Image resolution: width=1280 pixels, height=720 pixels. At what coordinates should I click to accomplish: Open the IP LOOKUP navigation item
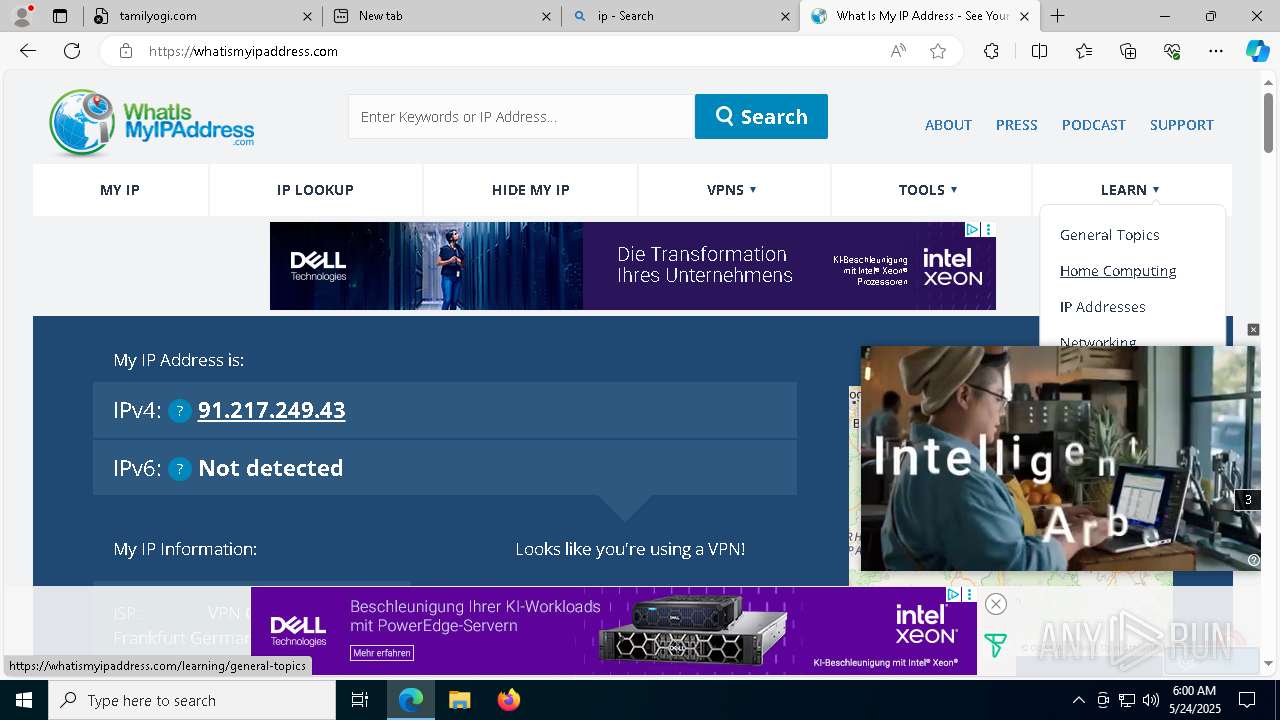point(315,190)
